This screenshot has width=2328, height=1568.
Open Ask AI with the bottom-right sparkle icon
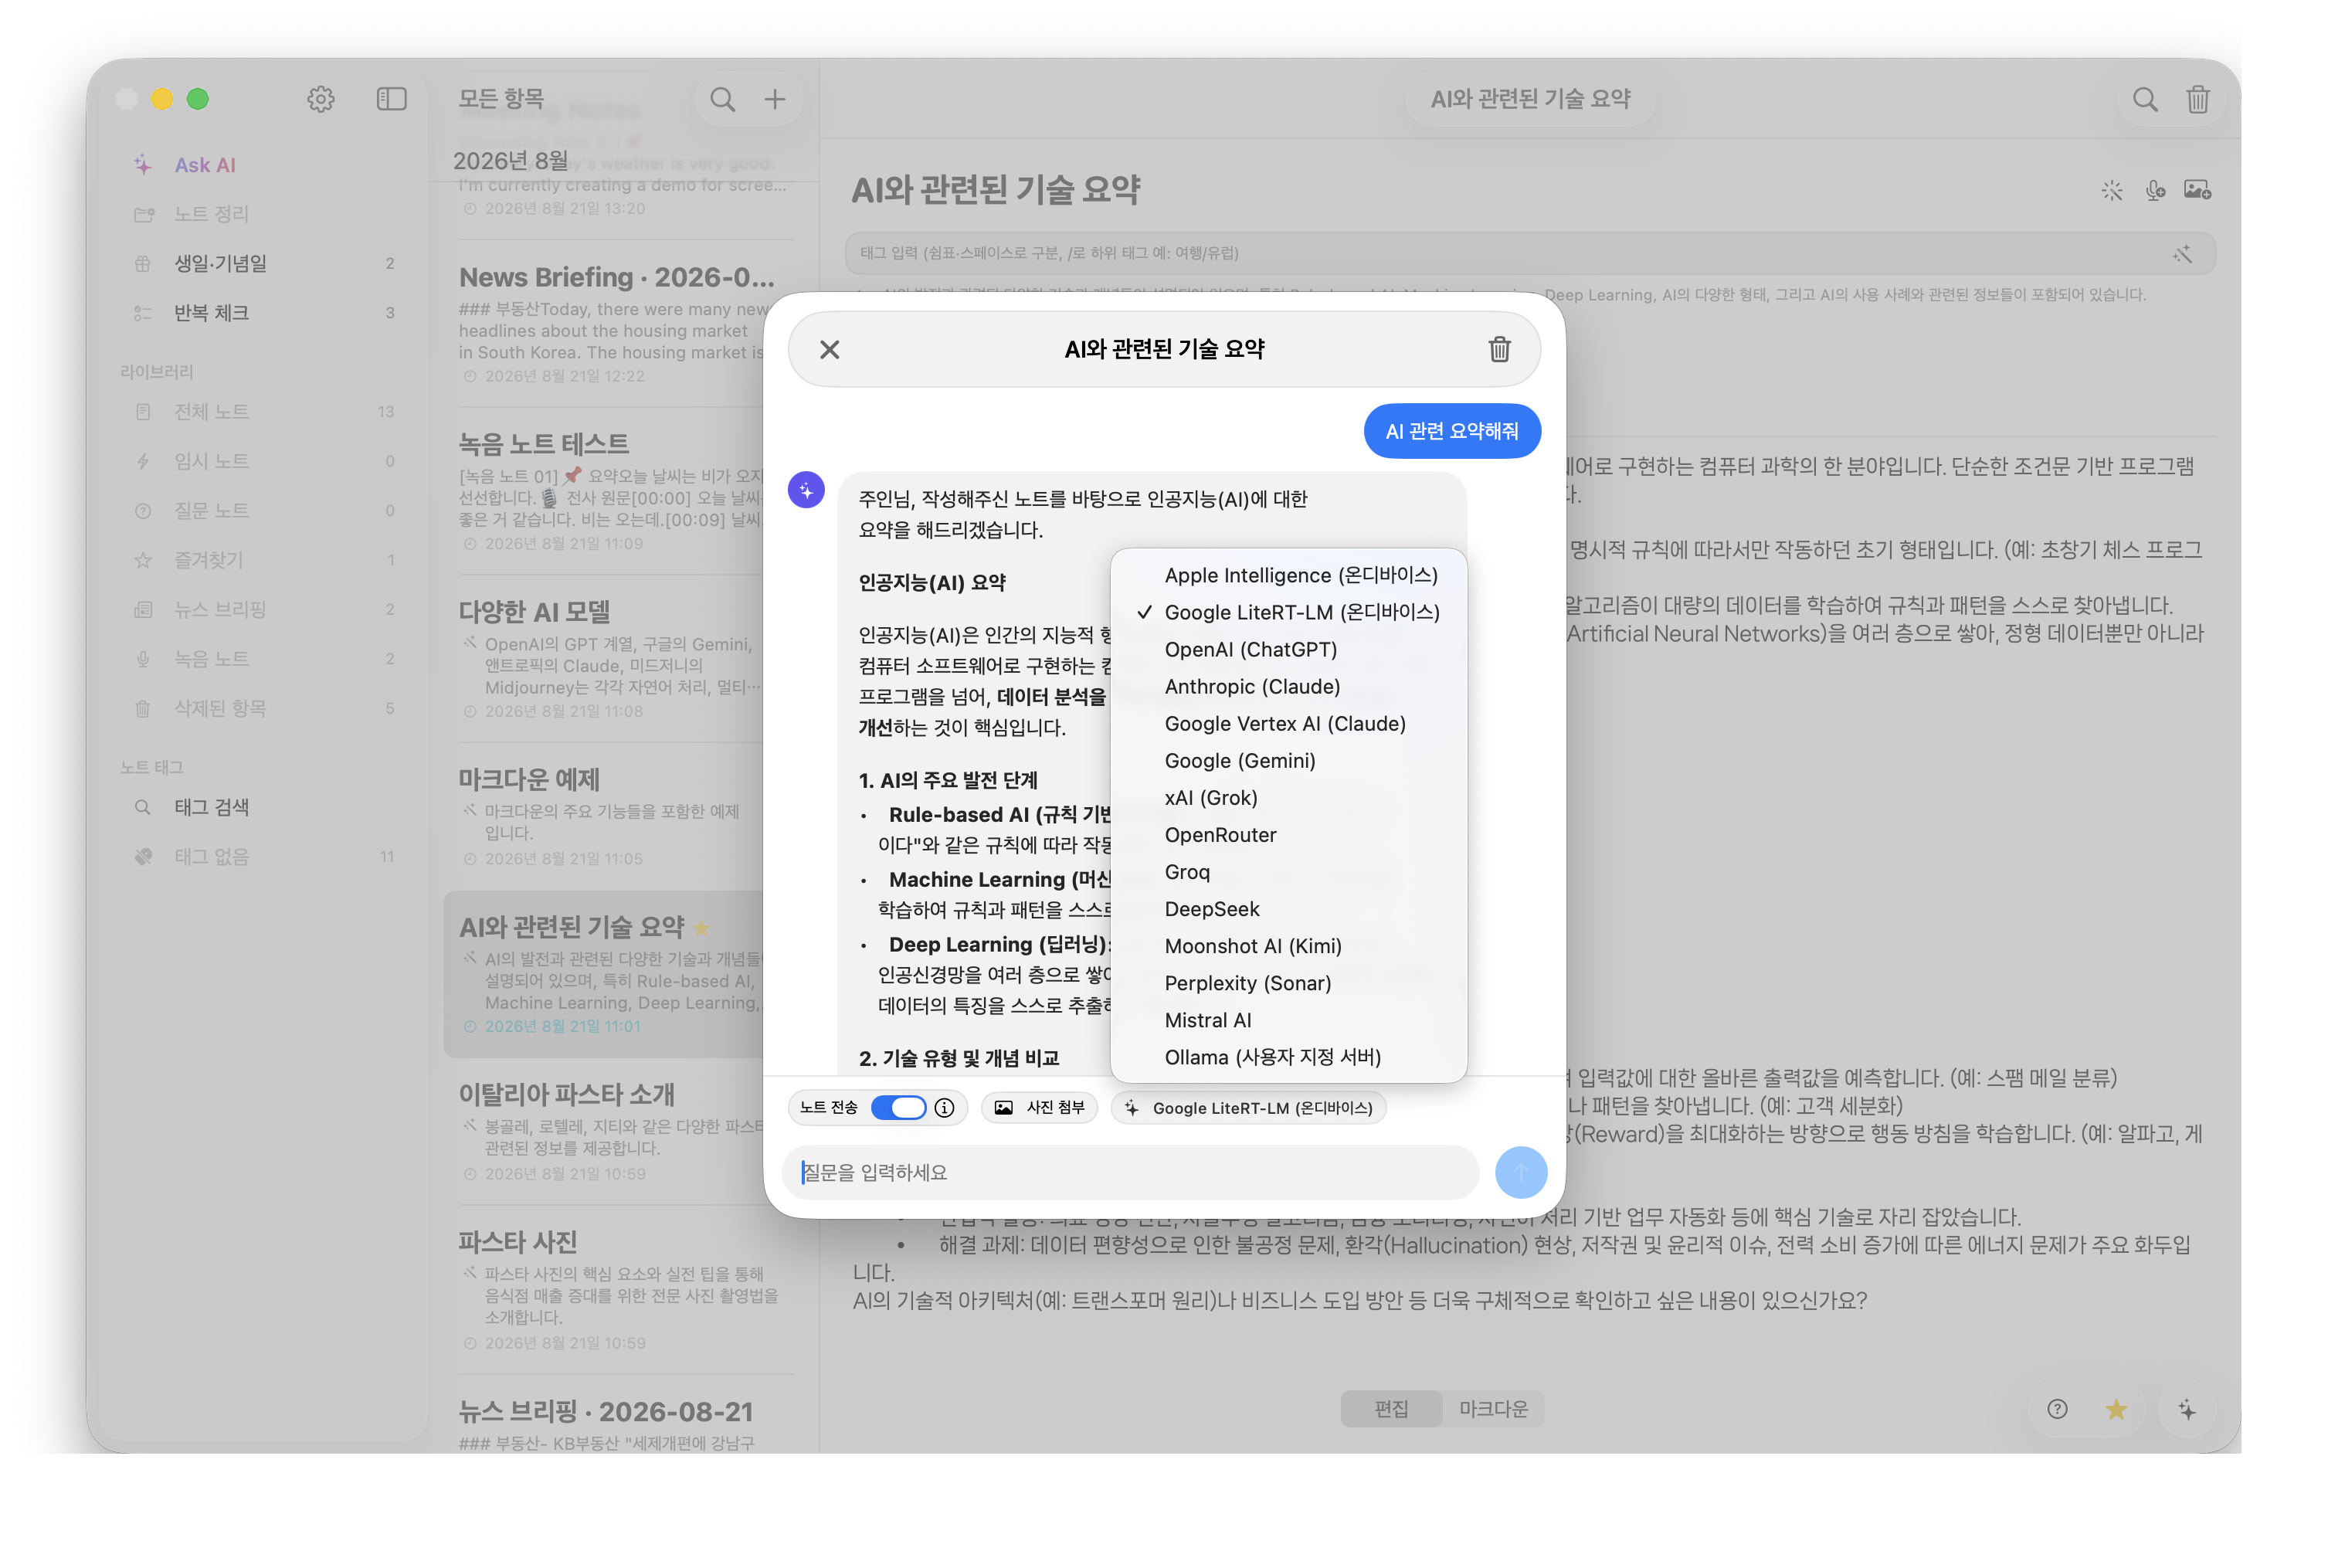[x=2187, y=1409]
